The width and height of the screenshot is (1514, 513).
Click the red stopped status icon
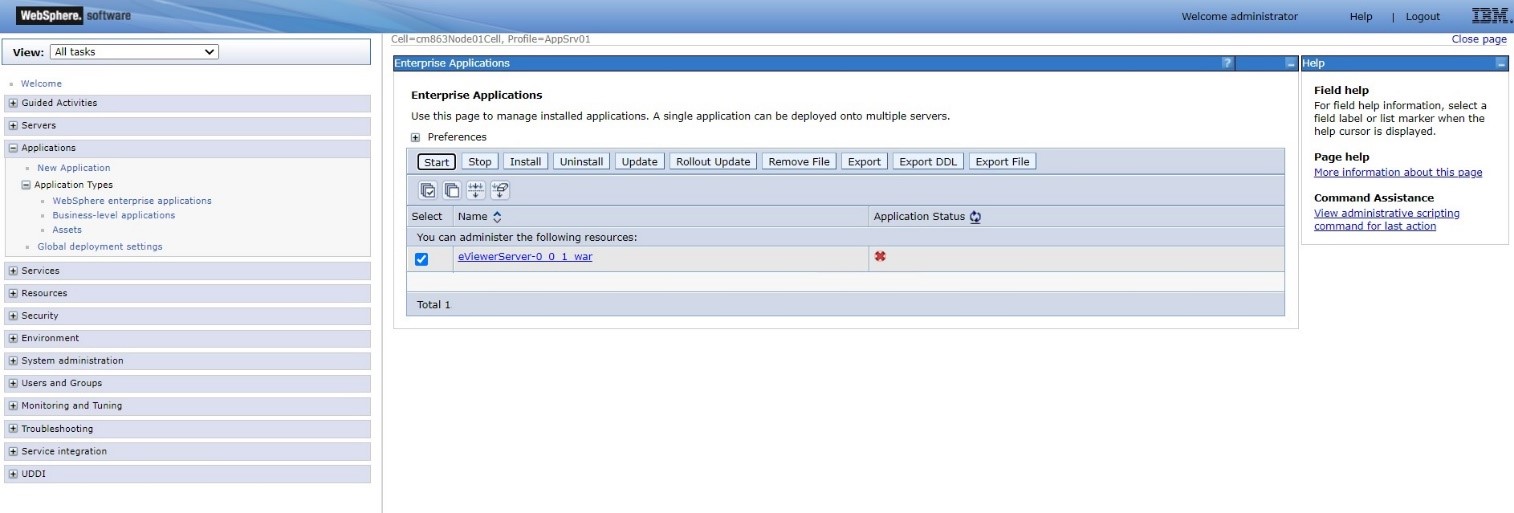pyautogui.click(x=880, y=256)
